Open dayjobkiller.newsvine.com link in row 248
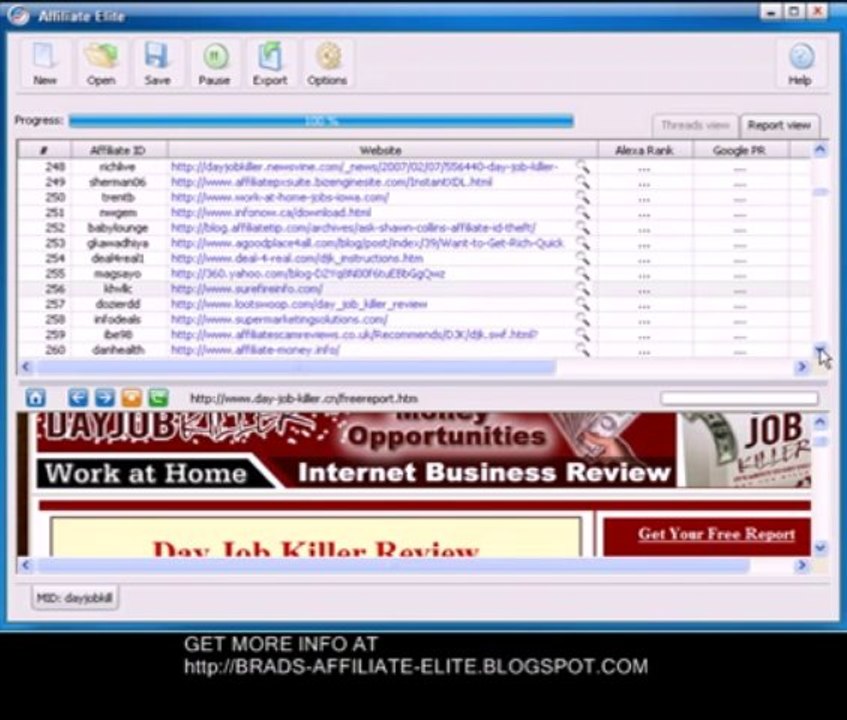 [x=364, y=167]
